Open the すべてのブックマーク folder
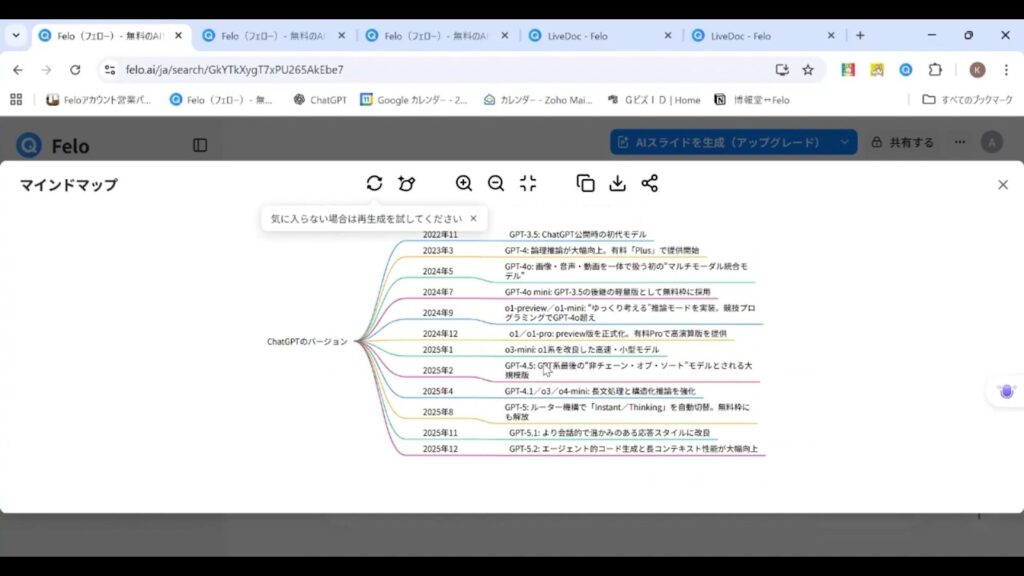 [x=967, y=100]
